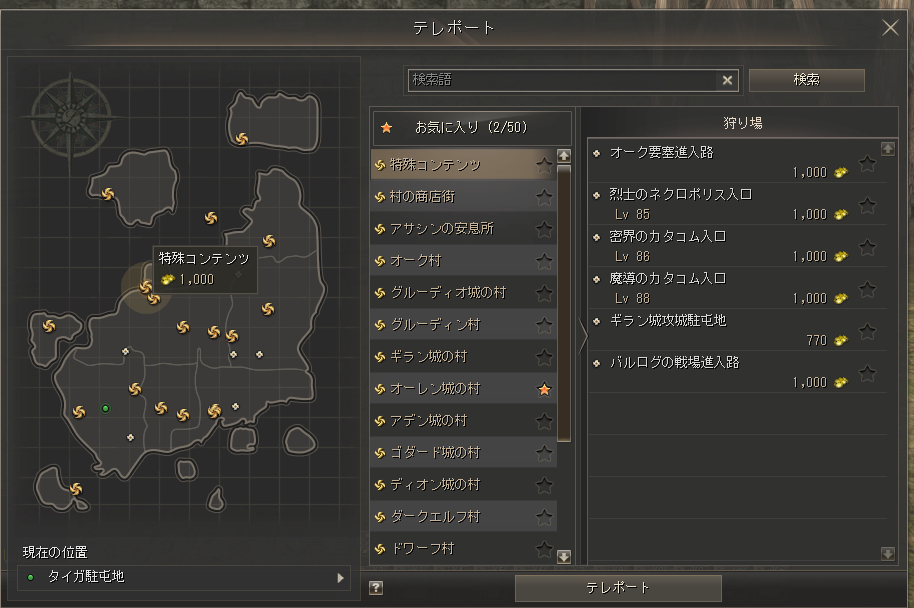Viewport: 914px width, 608px height.
Task: Click the green current position dot on the map
Action: tap(106, 409)
